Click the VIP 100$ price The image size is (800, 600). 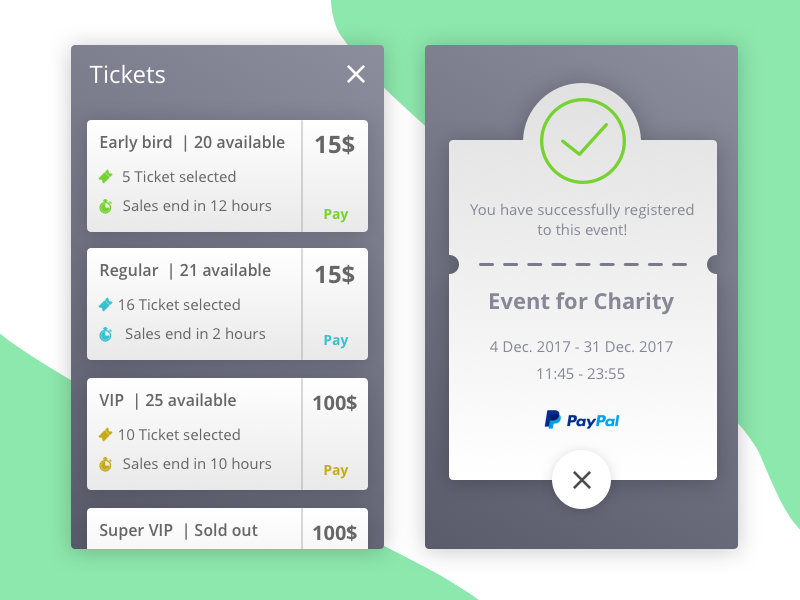[335, 404]
